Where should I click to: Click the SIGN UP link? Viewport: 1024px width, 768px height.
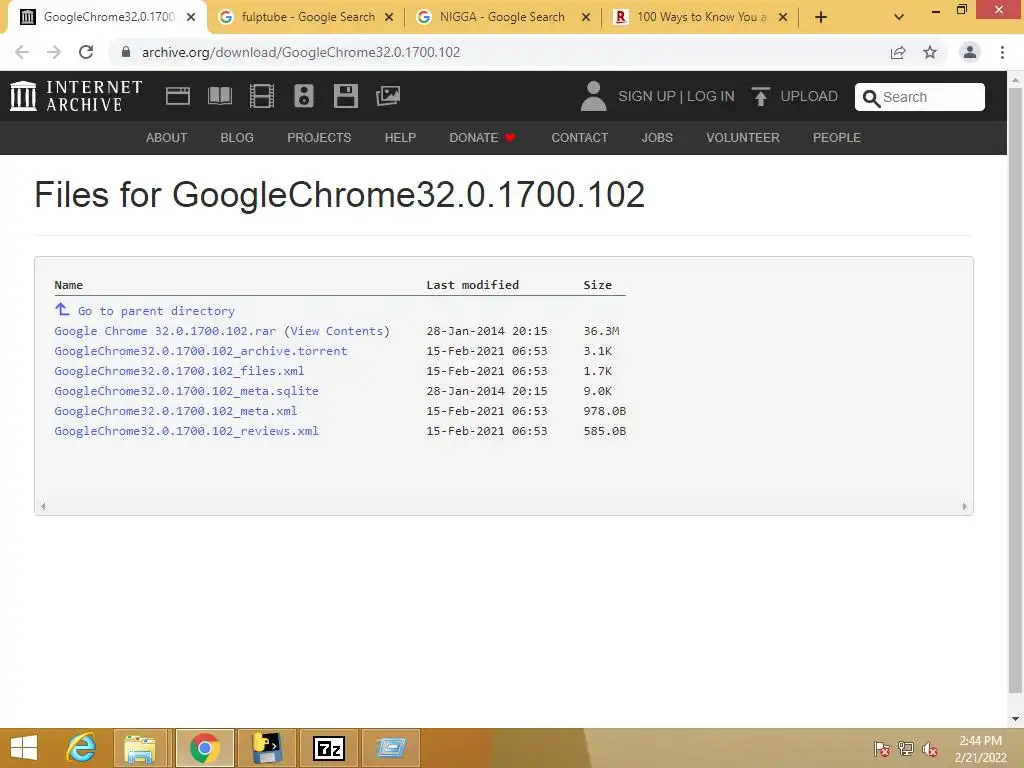coord(647,97)
